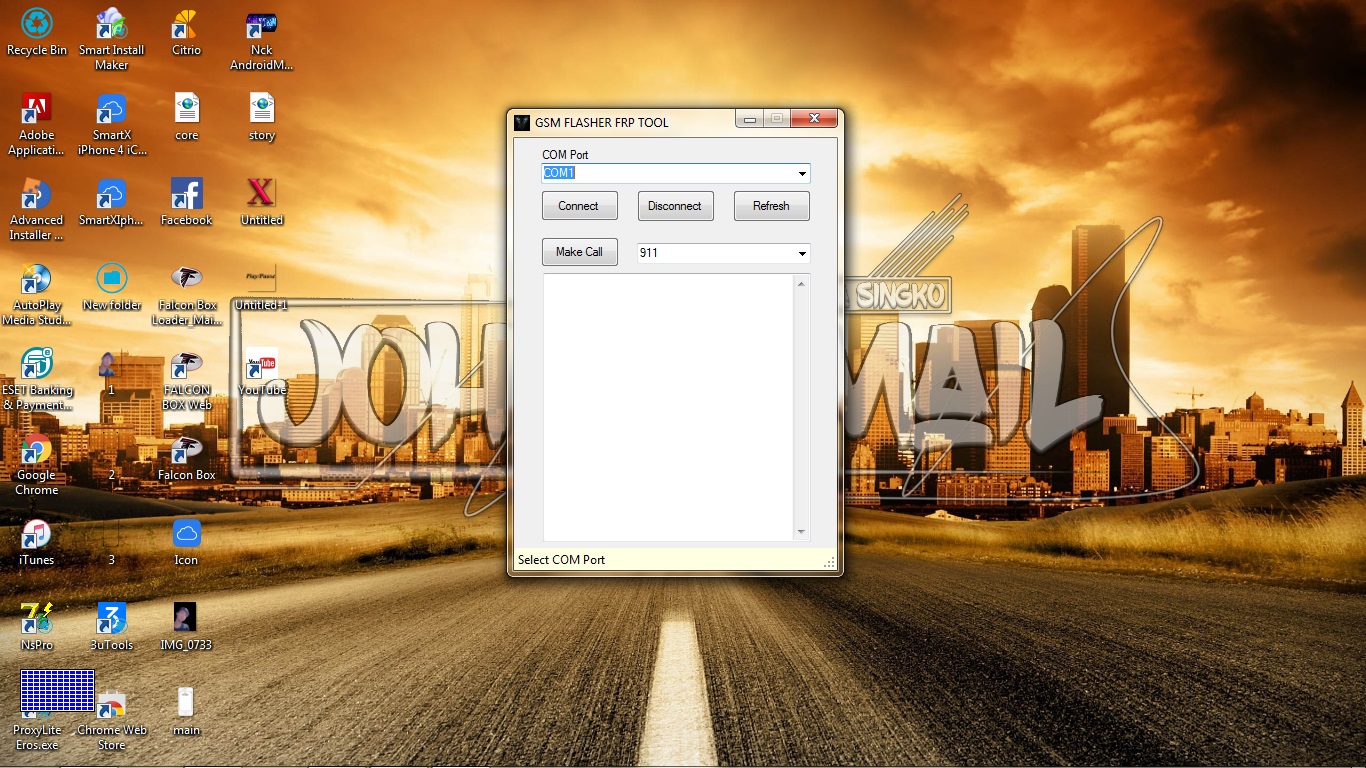Screen dimensions: 1366x768
Task: Select the Falcon Box shortcut icon
Action: coord(186,457)
